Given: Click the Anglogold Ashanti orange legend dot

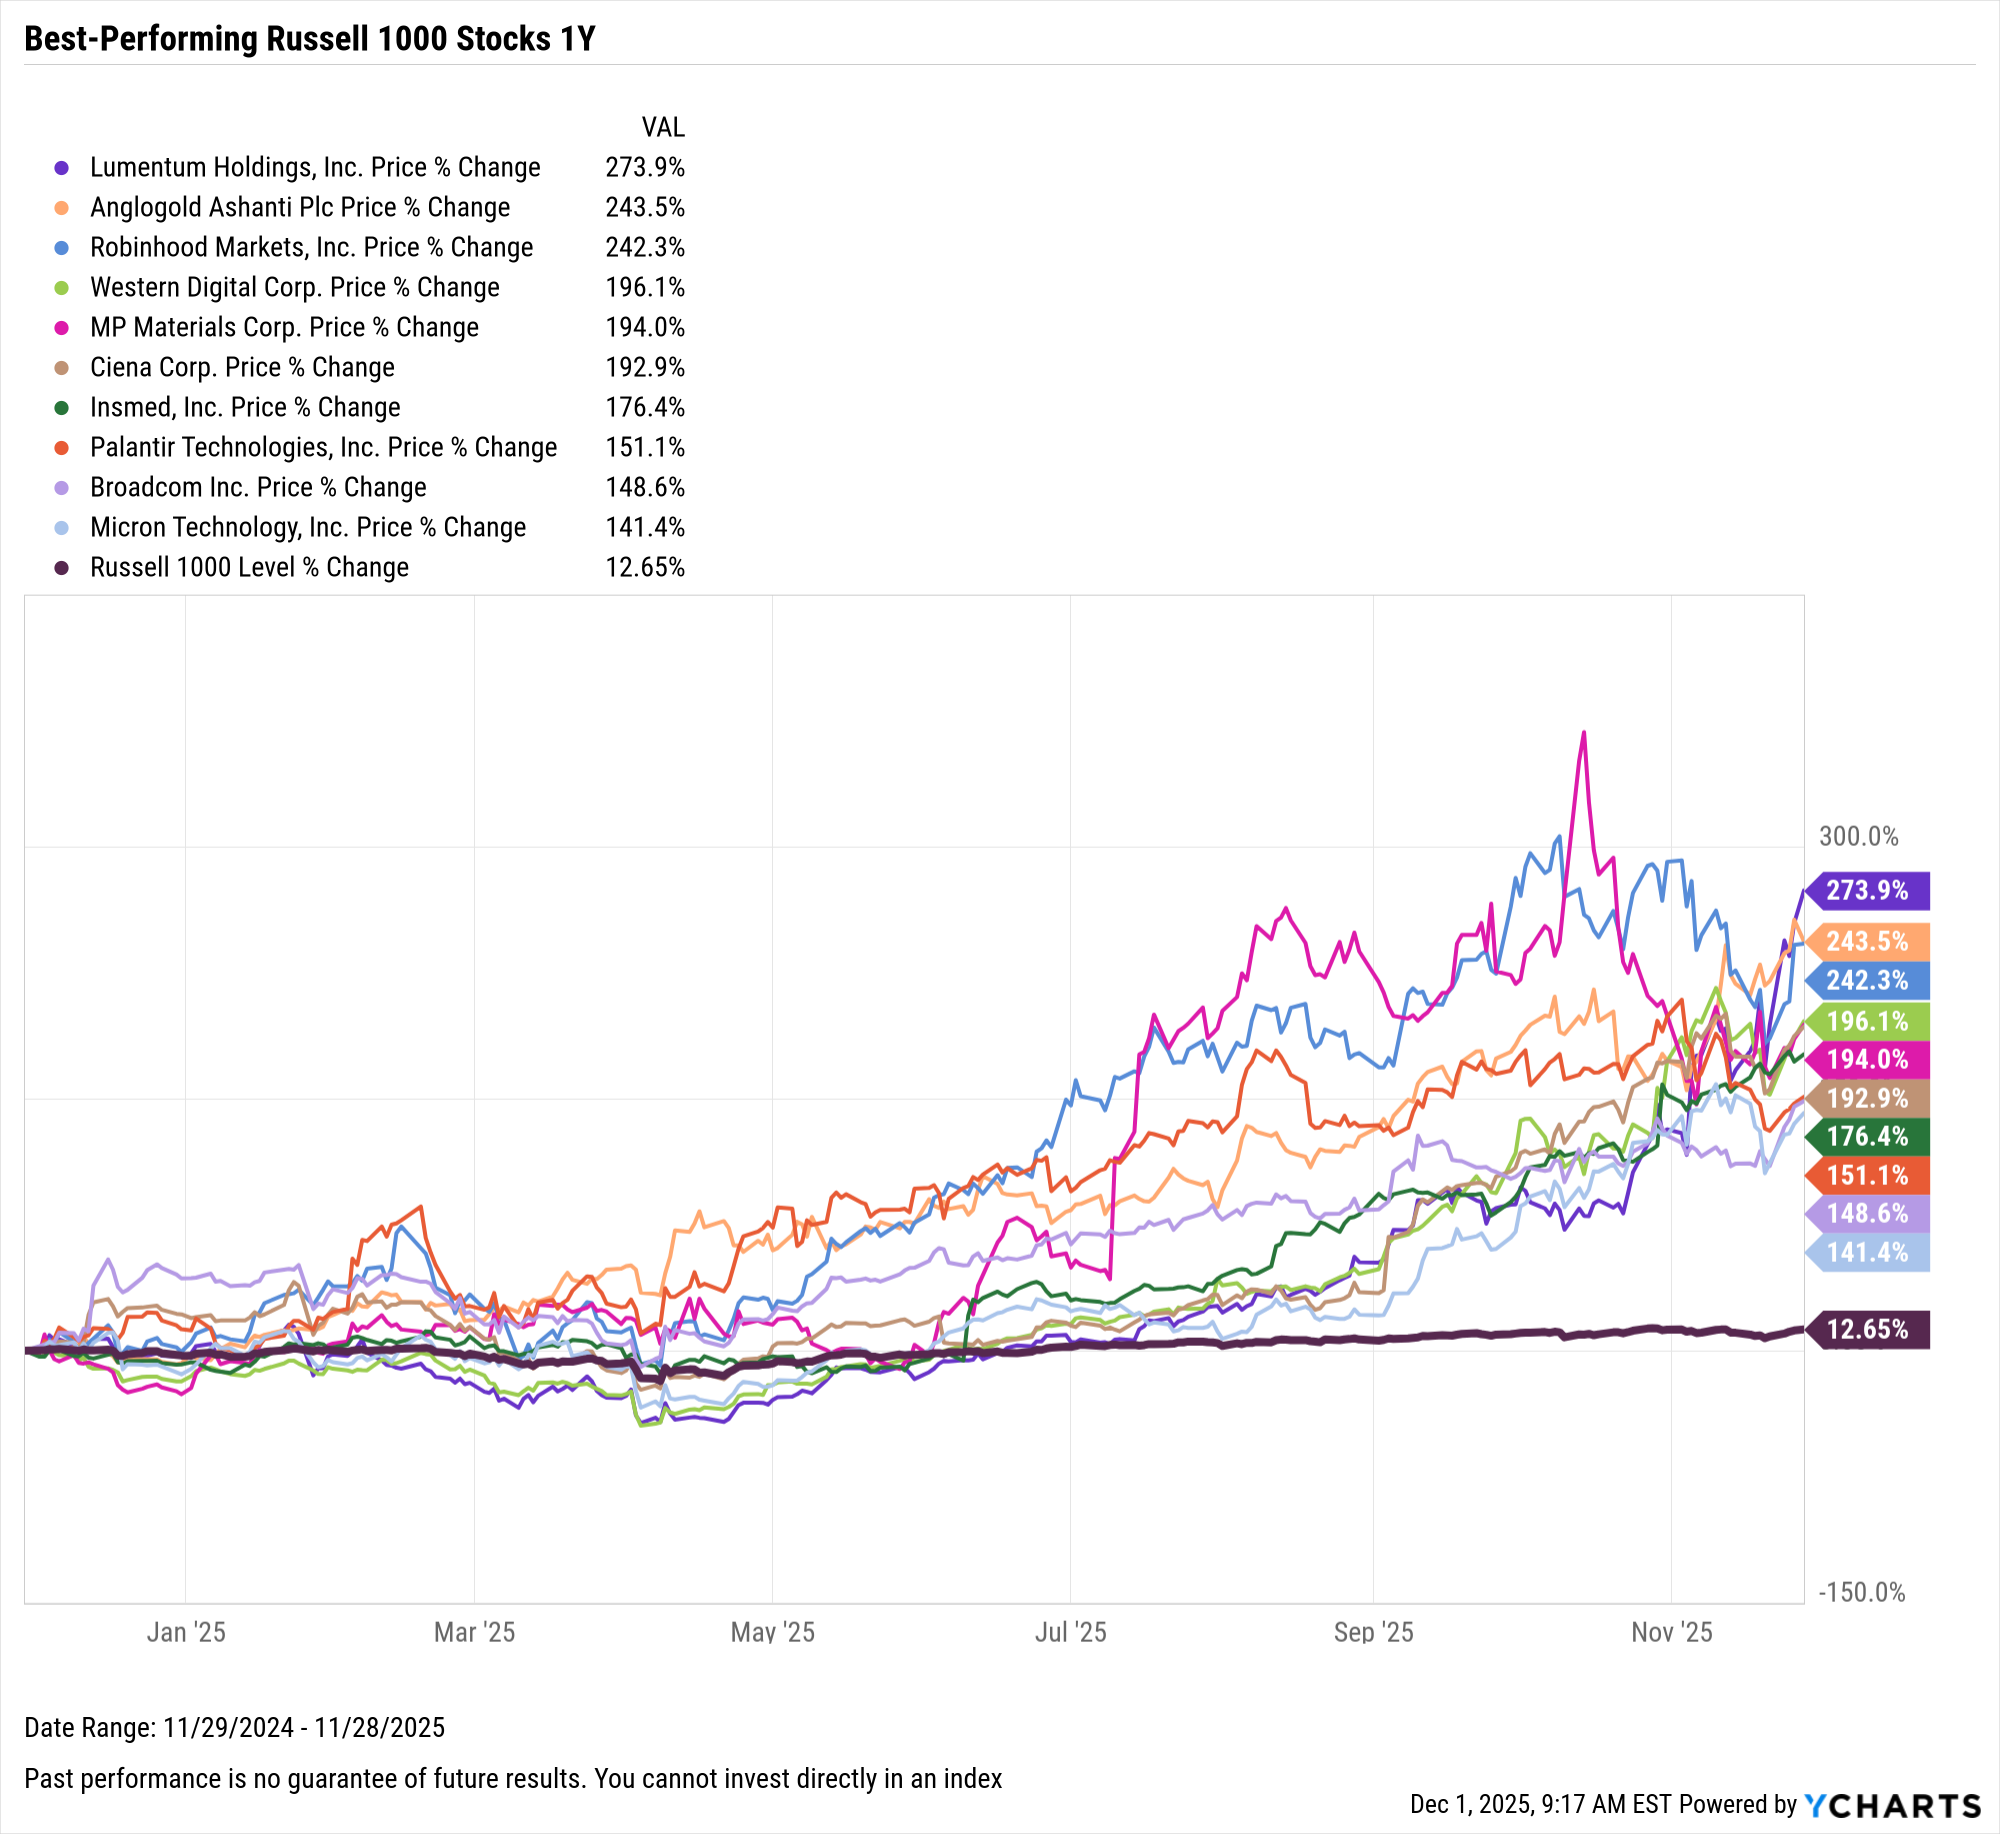Looking at the screenshot, I should (62, 208).
